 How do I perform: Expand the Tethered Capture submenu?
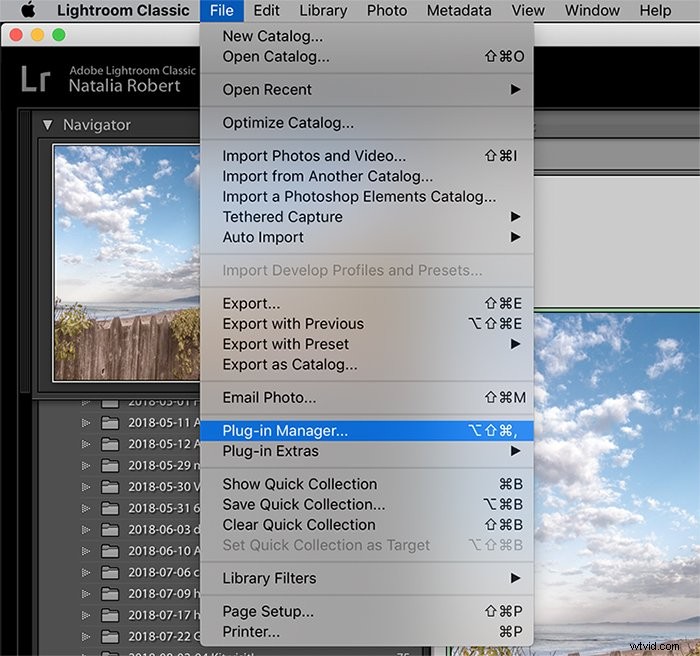pos(367,217)
